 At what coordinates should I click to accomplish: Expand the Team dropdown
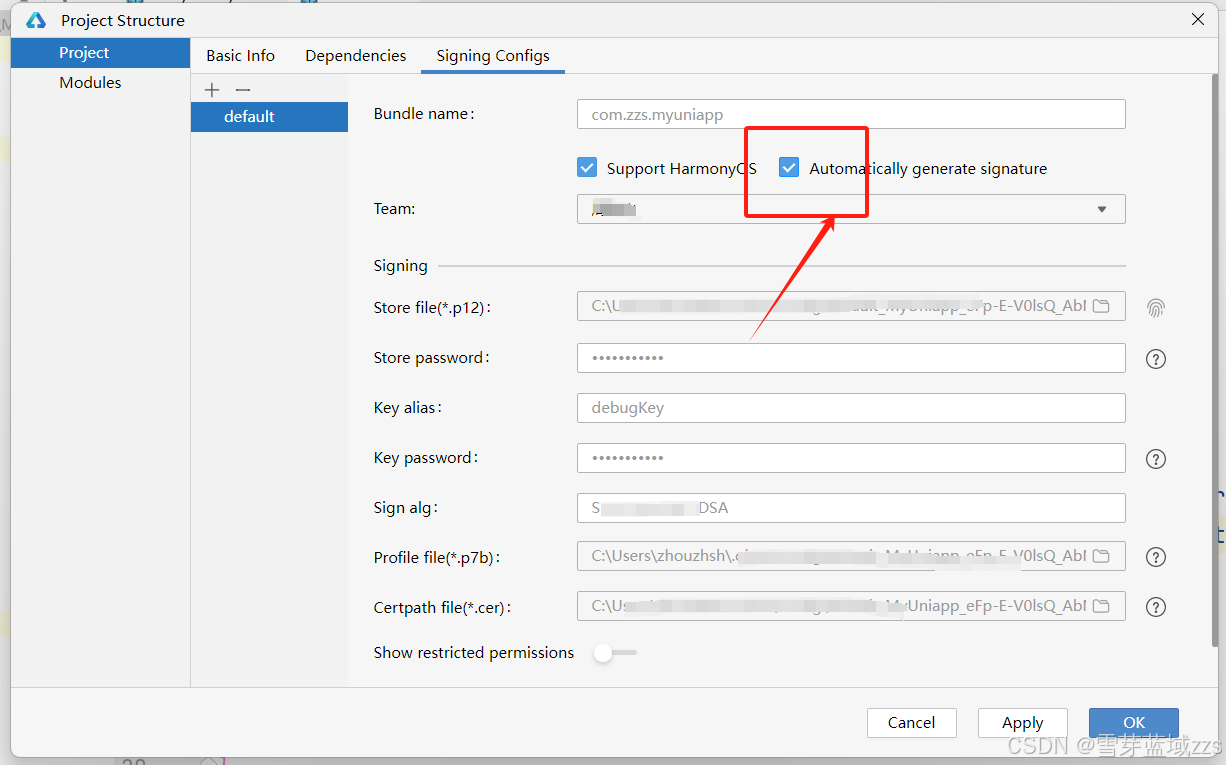click(1101, 209)
